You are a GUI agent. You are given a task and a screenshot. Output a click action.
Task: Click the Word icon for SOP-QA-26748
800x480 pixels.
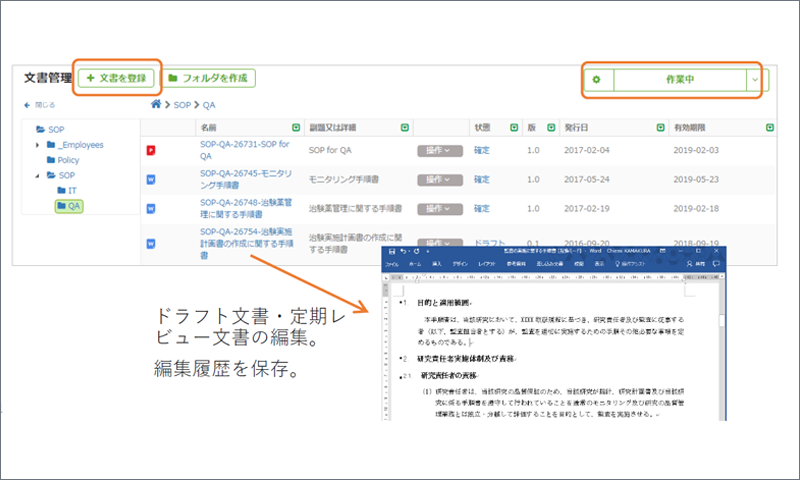[x=151, y=209]
